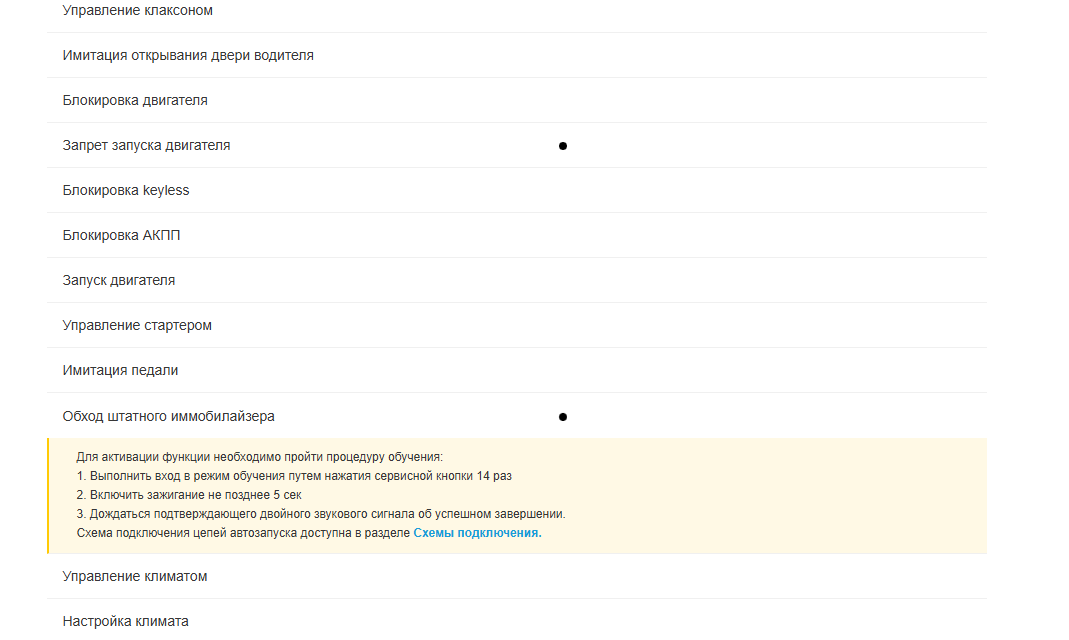
Task: Click the note line about autostart wiring
Action: click(243, 533)
